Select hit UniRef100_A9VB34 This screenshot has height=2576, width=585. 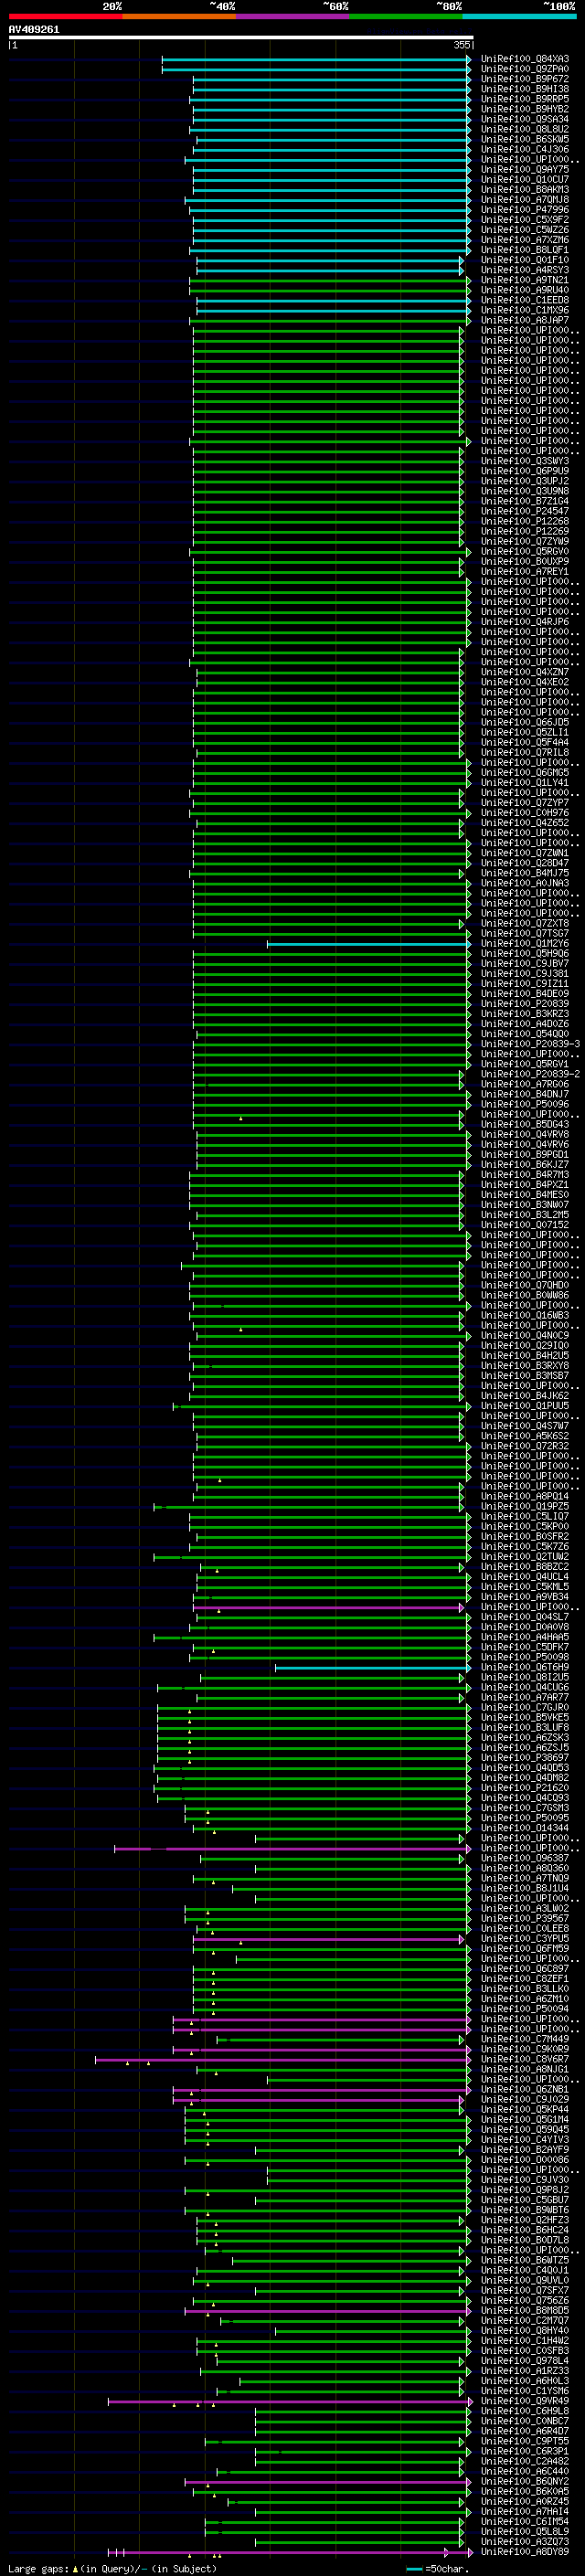524,1597
